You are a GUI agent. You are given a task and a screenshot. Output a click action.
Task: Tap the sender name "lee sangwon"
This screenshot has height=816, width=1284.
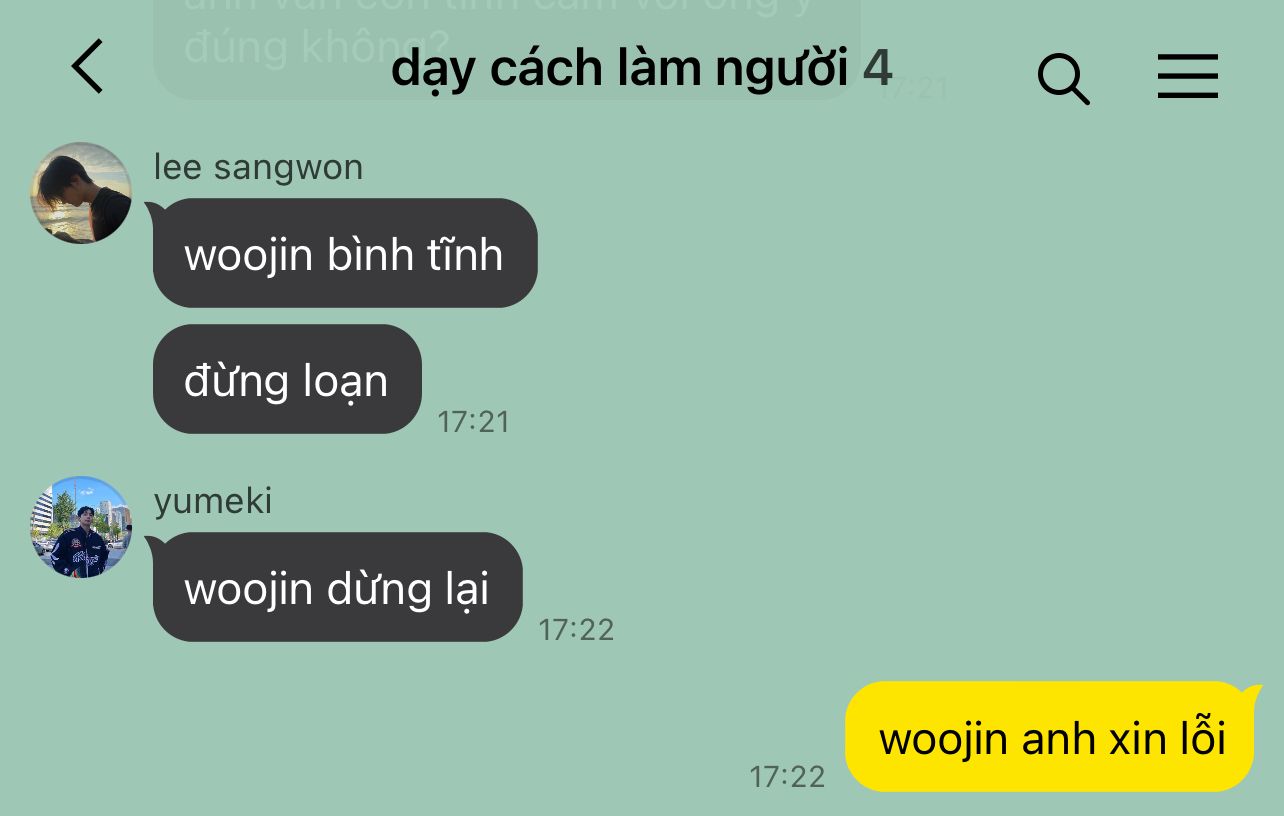pyautogui.click(x=258, y=167)
